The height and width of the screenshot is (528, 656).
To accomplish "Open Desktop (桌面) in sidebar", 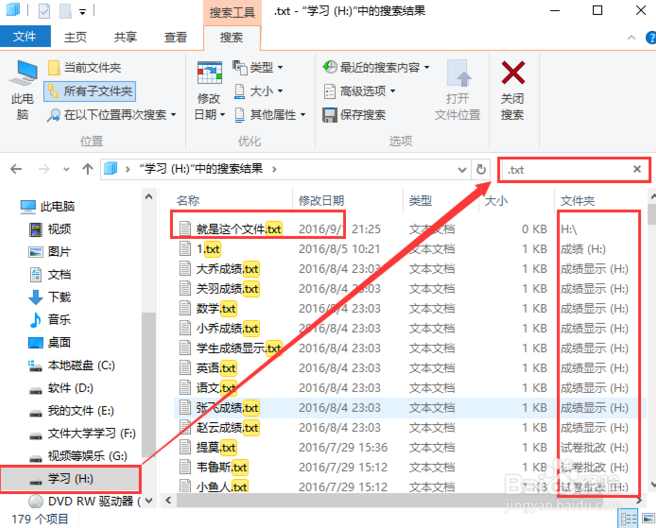I will pyautogui.click(x=50, y=342).
